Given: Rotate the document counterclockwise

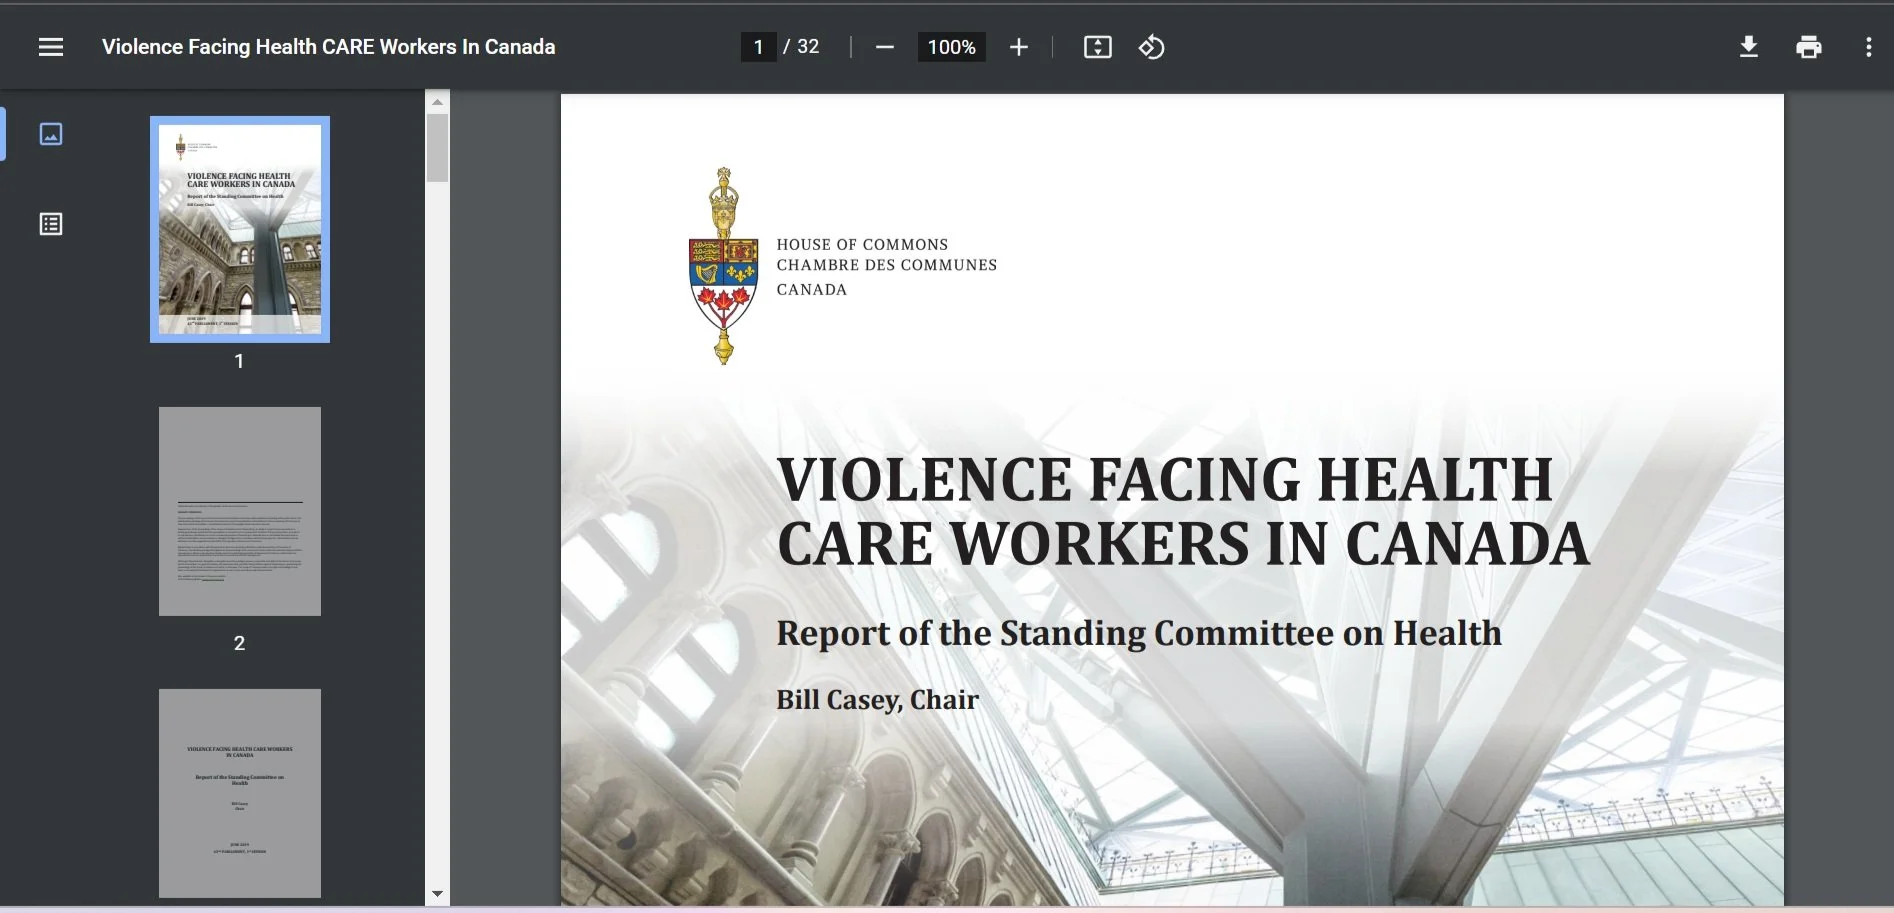Looking at the screenshot, I should [1151, 47].
